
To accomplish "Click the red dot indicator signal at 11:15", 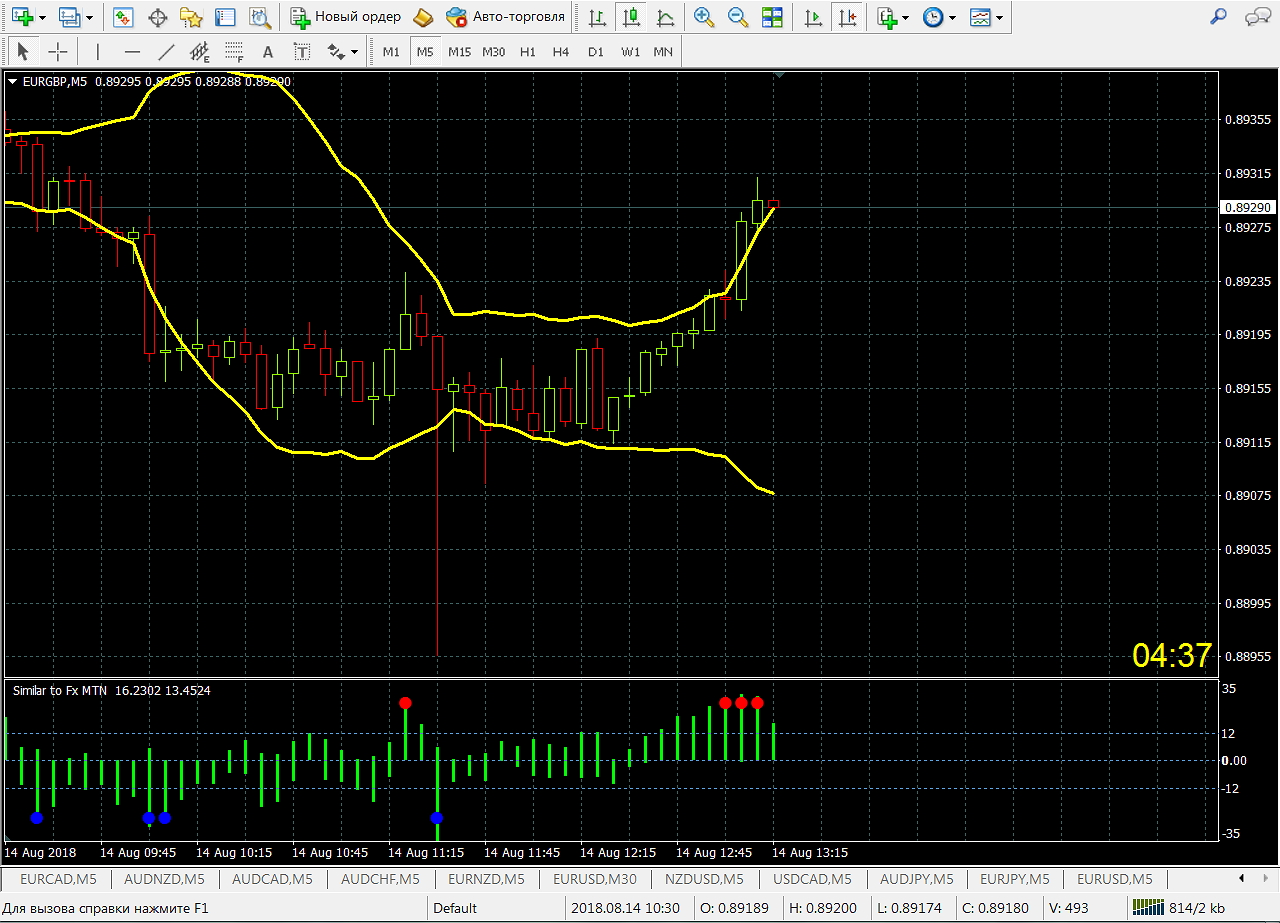I will point(405,703).
